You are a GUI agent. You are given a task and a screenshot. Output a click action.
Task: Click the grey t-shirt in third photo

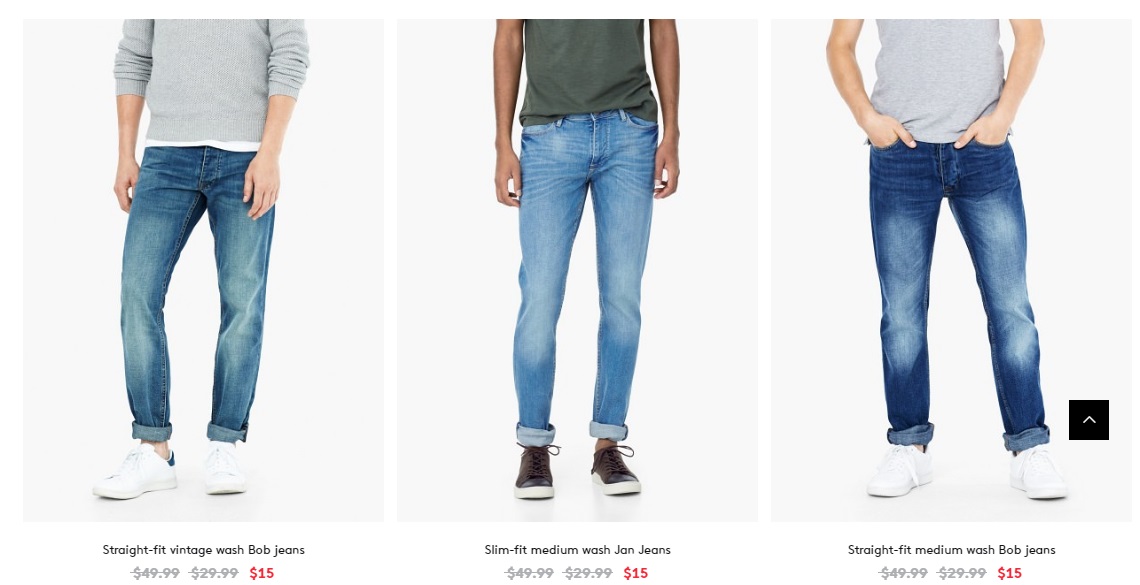tap(939, 80)
